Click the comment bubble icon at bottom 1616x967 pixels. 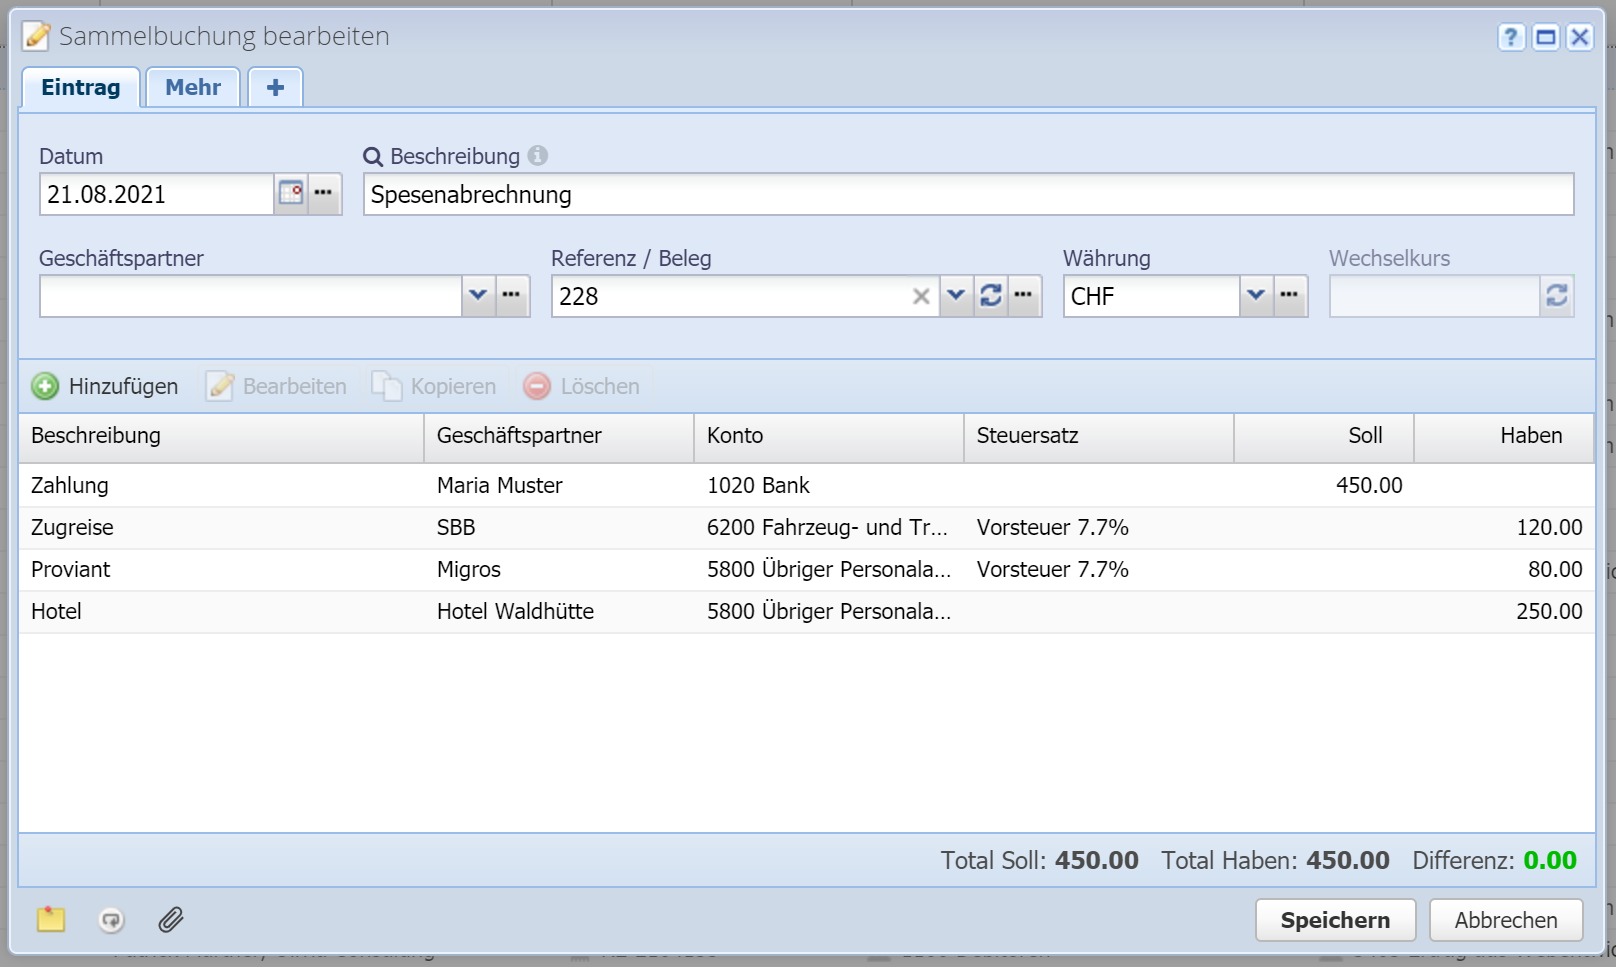111,919
